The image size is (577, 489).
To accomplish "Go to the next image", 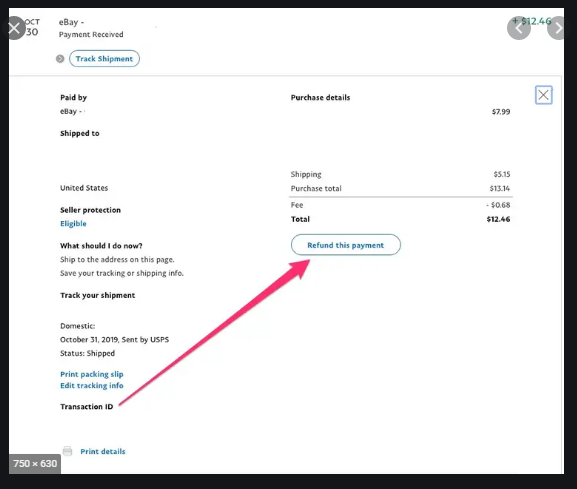I will 559,28.
